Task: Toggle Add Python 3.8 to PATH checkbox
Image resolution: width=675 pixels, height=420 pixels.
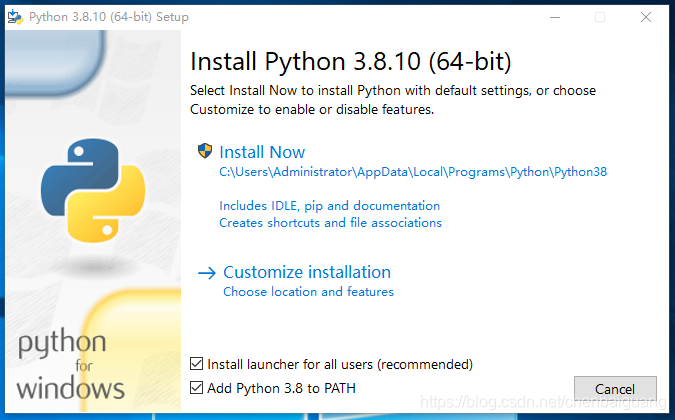Action: coord(196,388)
